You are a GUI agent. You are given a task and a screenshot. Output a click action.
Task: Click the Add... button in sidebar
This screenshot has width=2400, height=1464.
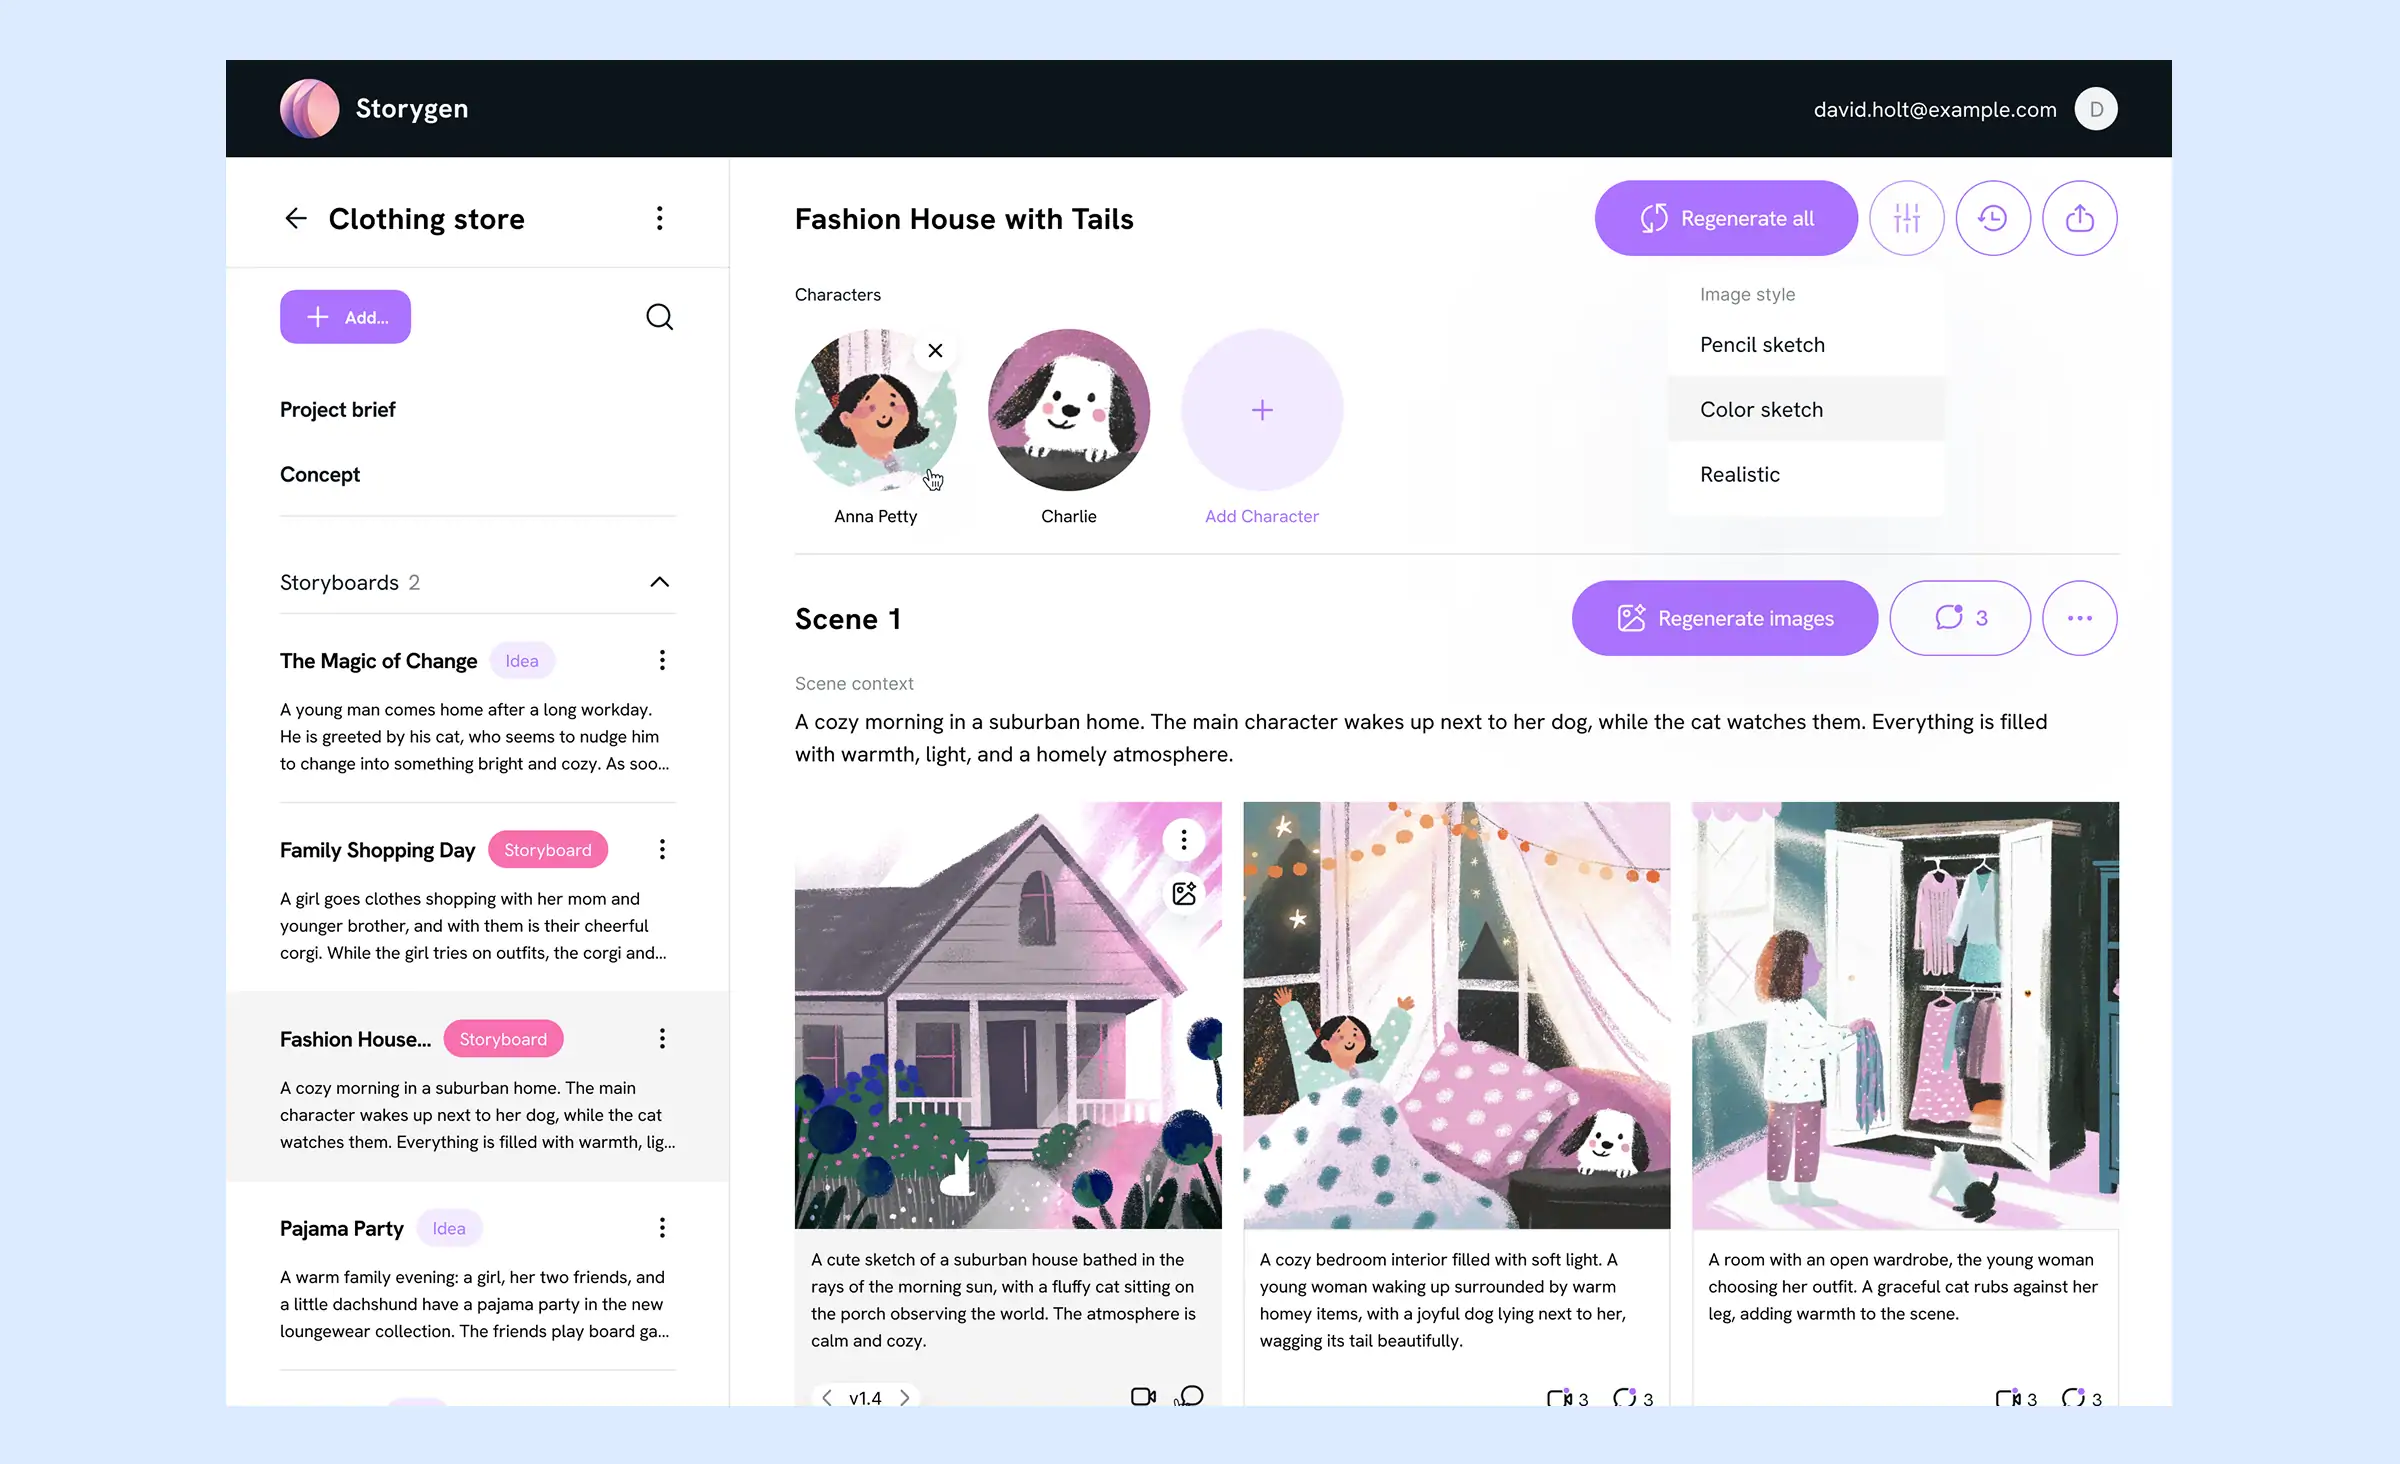point(345,317)
